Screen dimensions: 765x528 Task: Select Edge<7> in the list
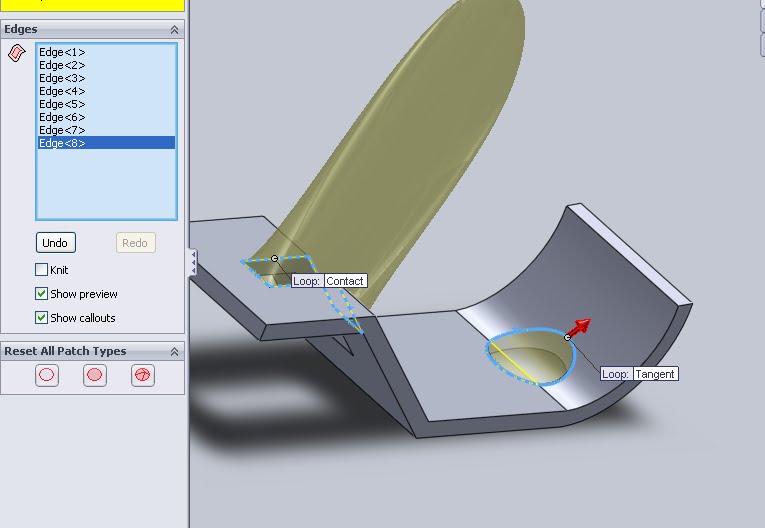coord(106,130)
